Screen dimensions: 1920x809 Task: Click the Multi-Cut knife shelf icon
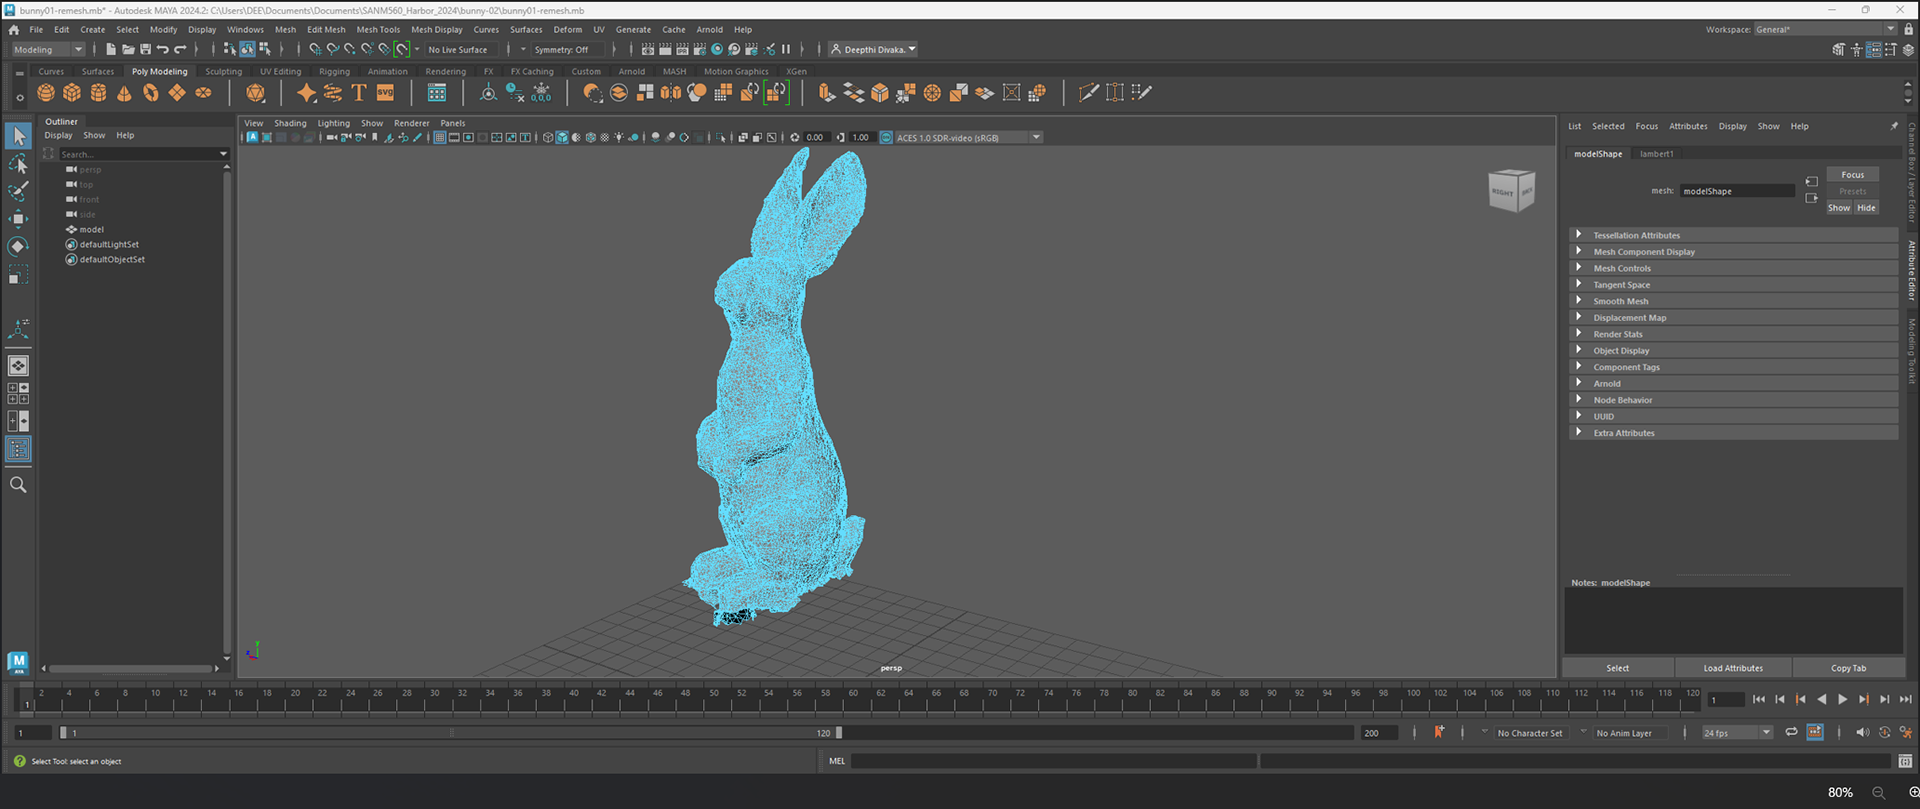point(1089,93)
